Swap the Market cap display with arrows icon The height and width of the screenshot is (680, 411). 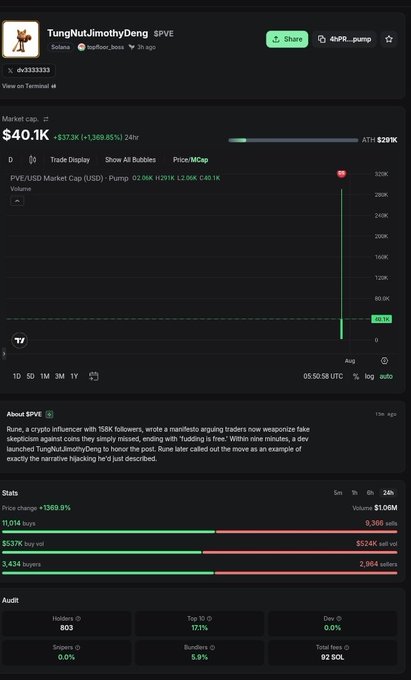[x=46, y=119]
